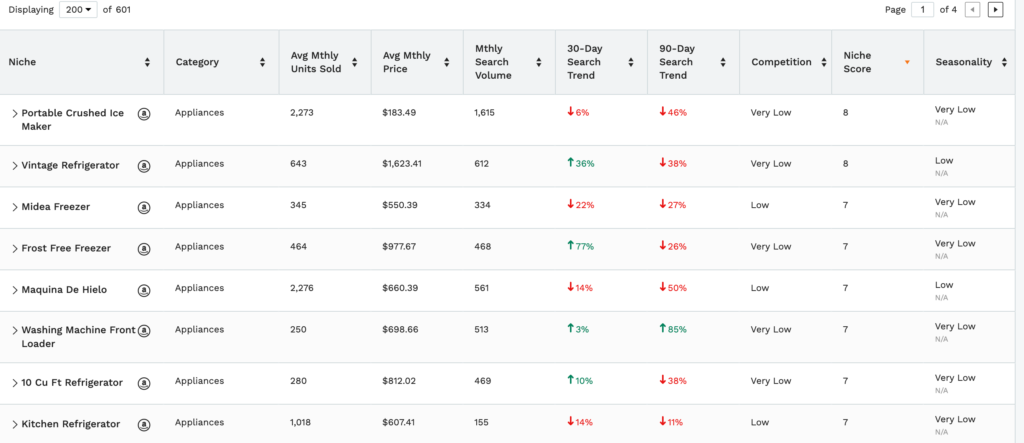Click Amazon icon next to 10 Cu Ft Refrigerator
This screenshot has height=443, width=1024.
tap(144, 383)
